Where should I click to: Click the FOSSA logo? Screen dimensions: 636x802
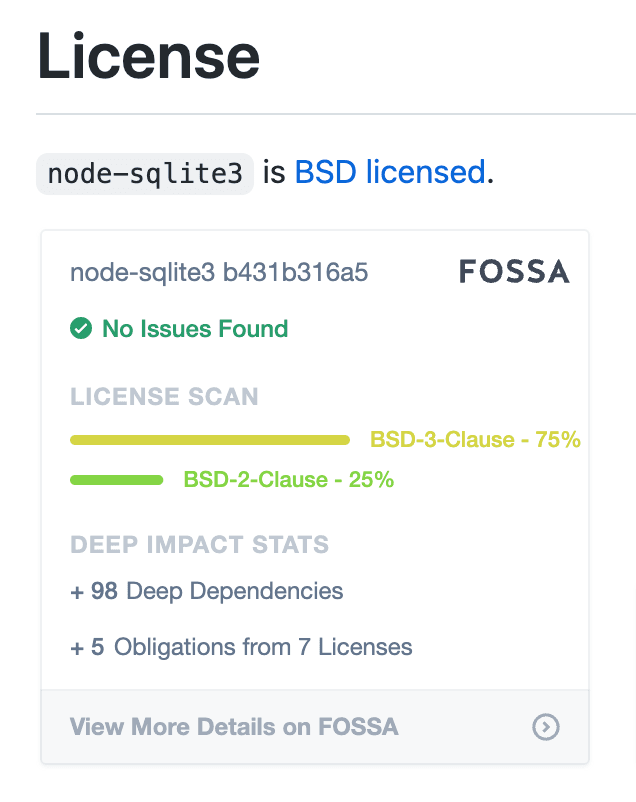click(x=514, y=272)
